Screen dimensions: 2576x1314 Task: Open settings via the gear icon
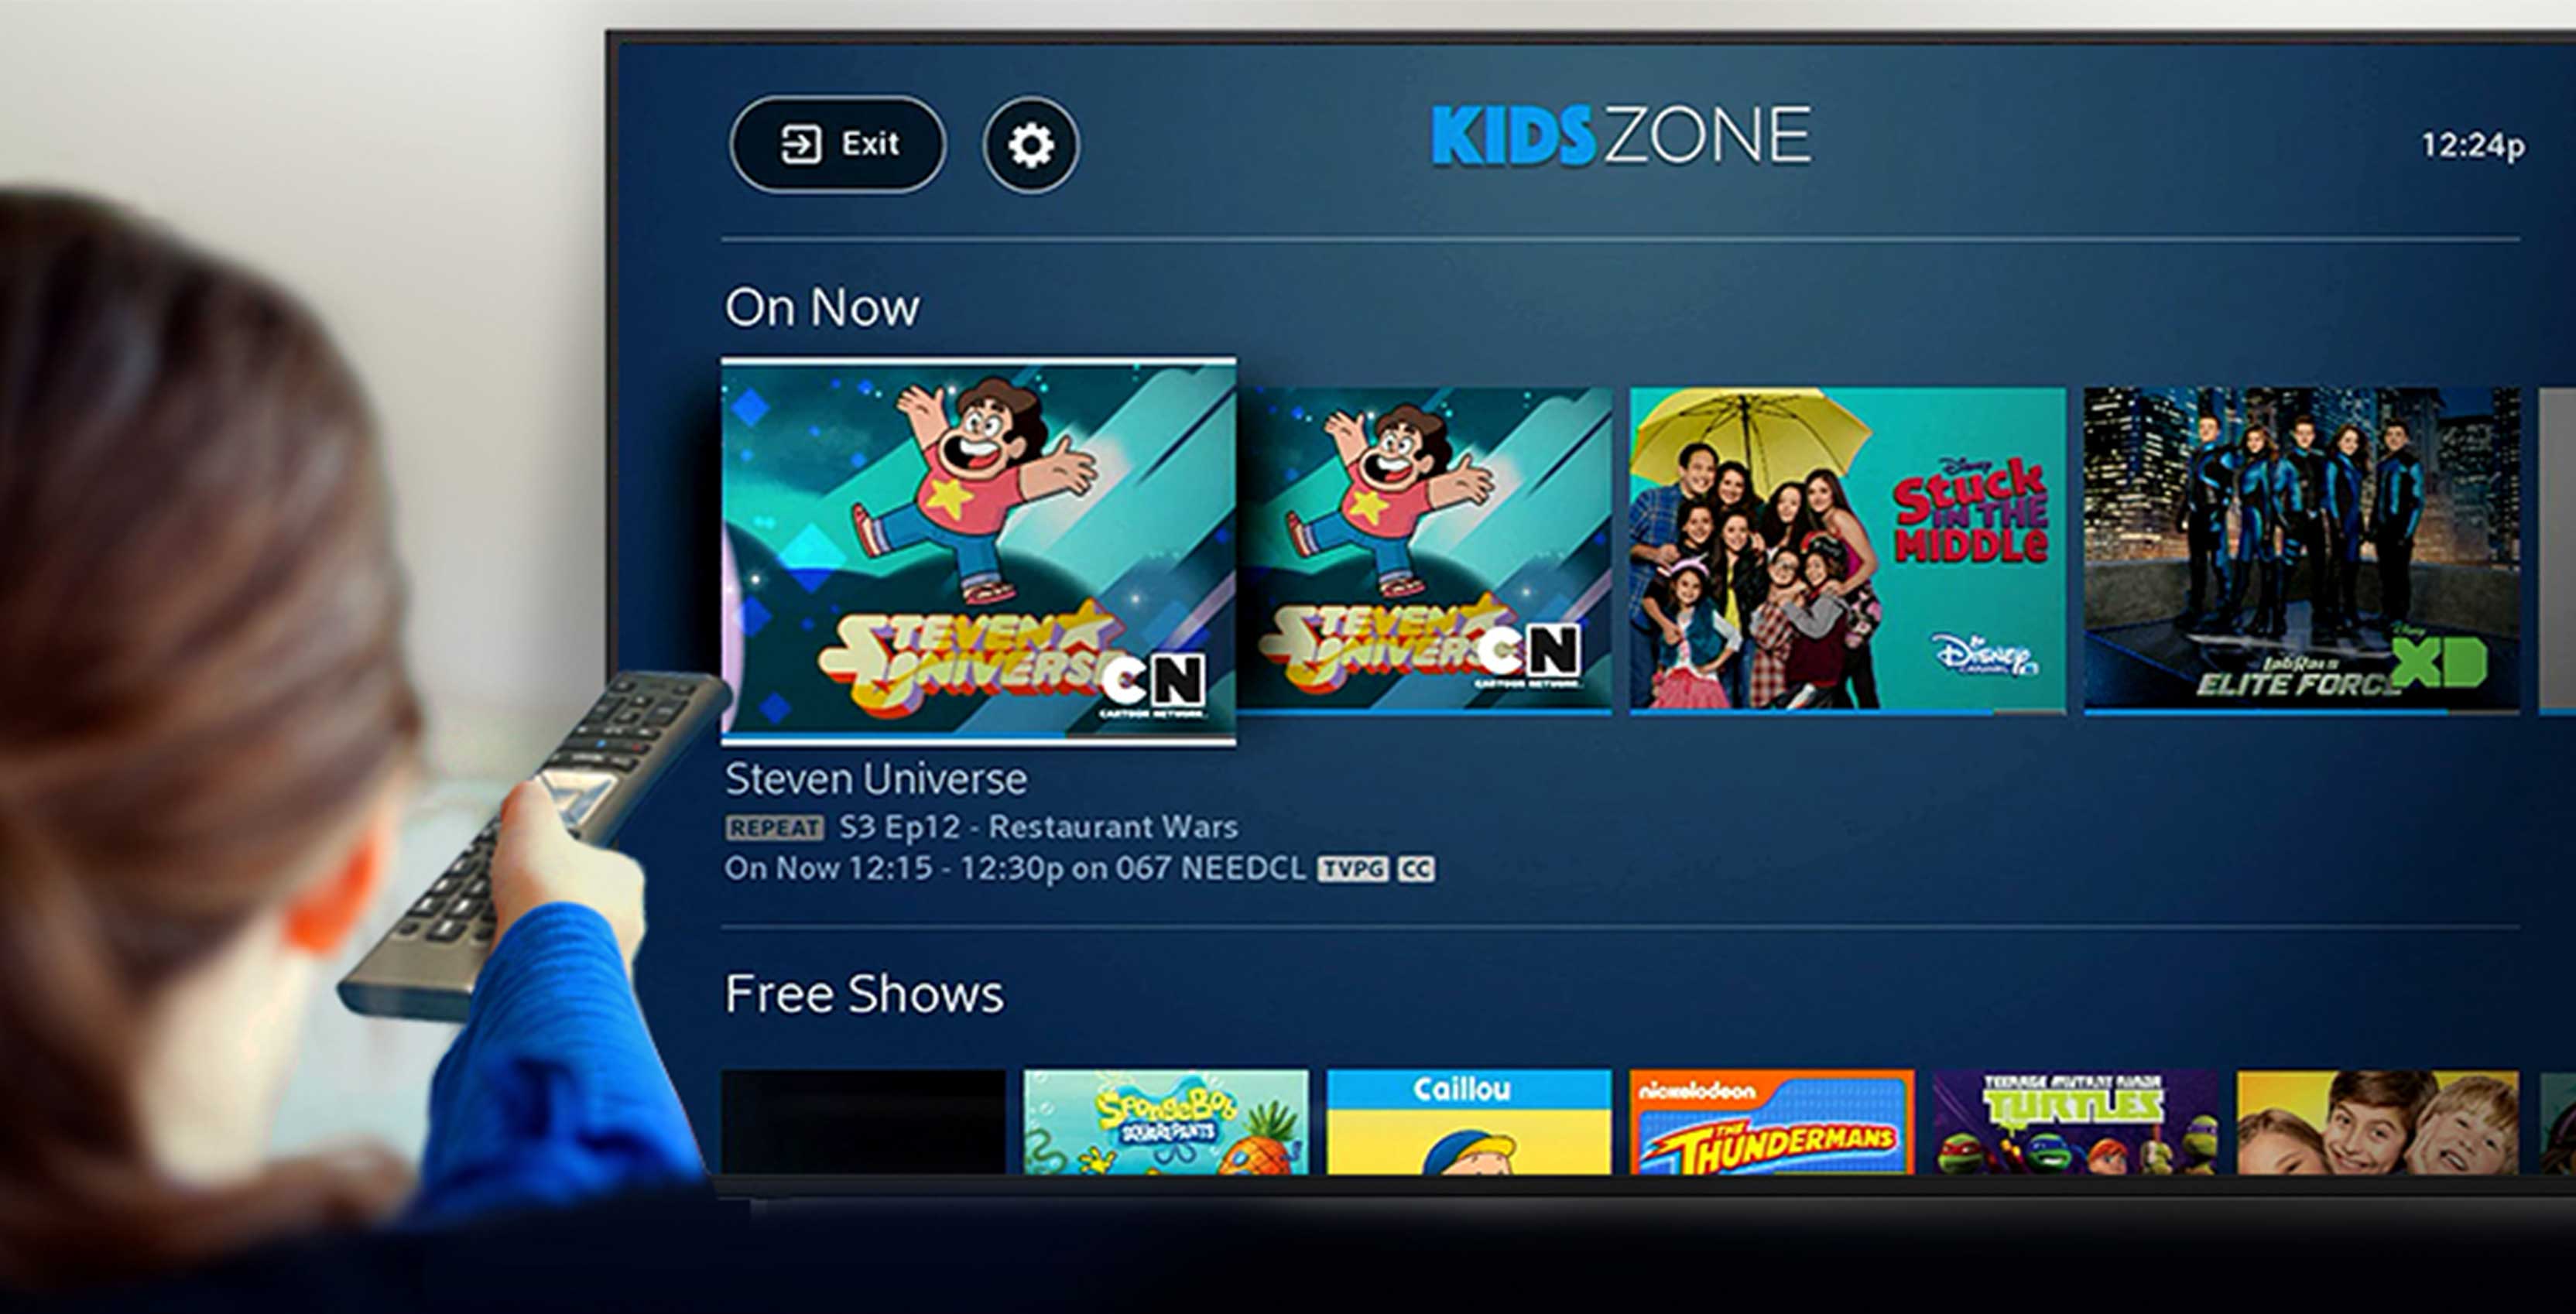pyautogui.click(x=1031, y=145)
